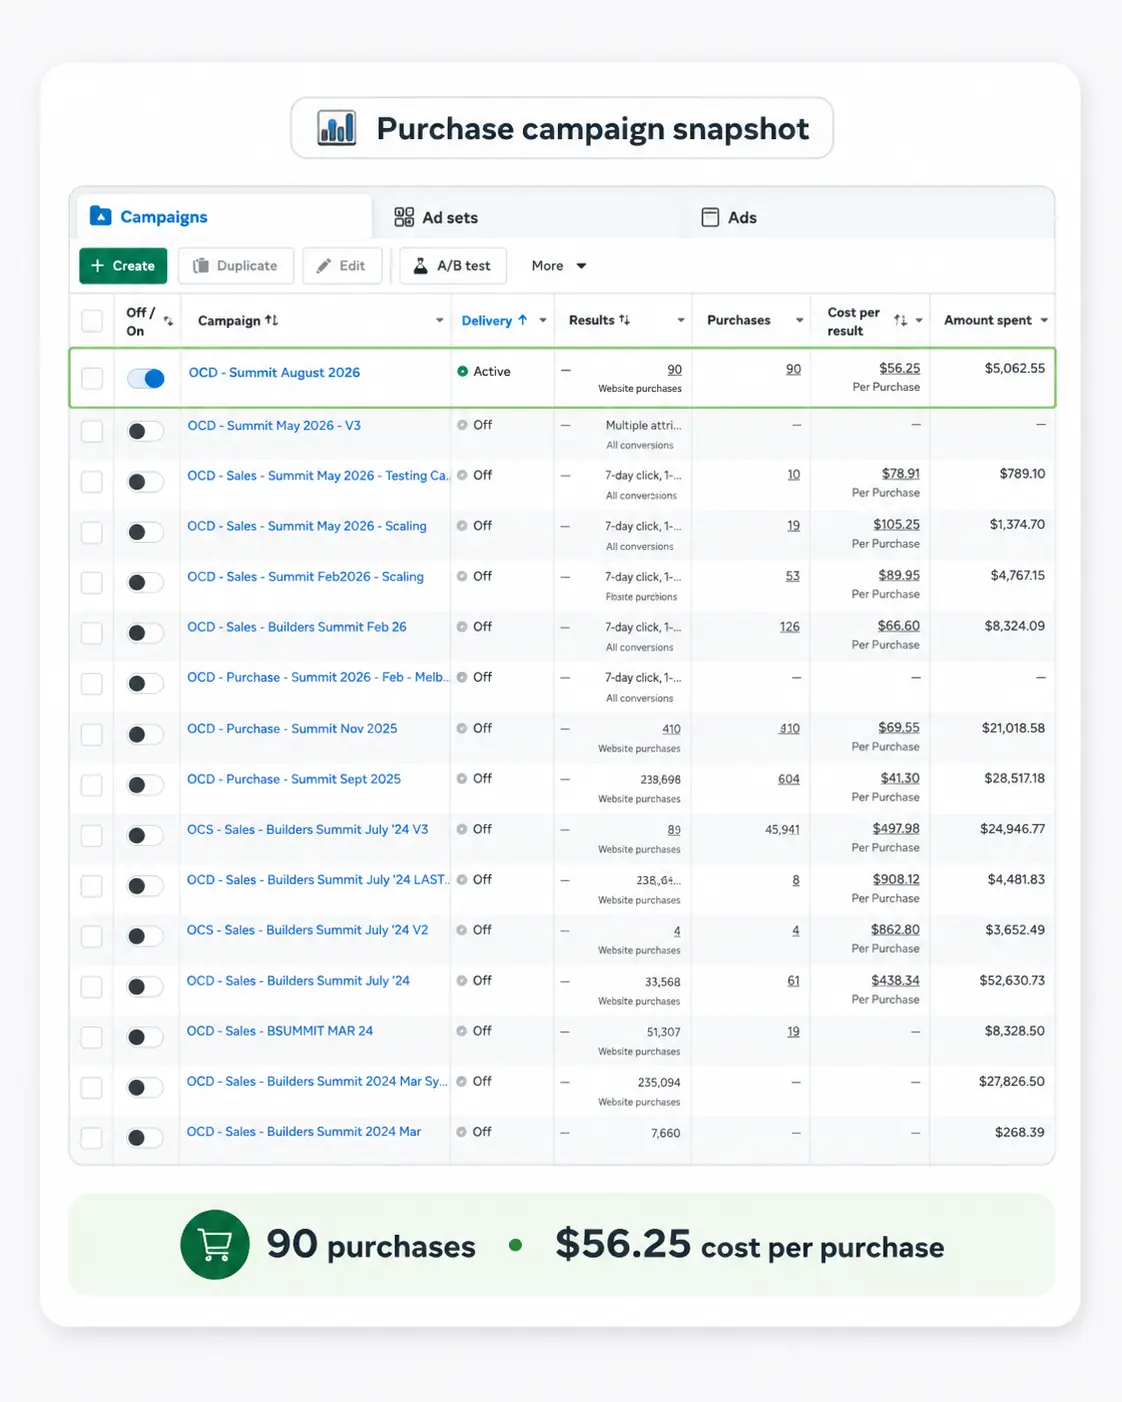Image resolution: width=1122 pixels, height=1402 pixels.
Task: Open the OCS - Sales - Builders Summit July '24 V3 link
Action: [x=307, y=829]
